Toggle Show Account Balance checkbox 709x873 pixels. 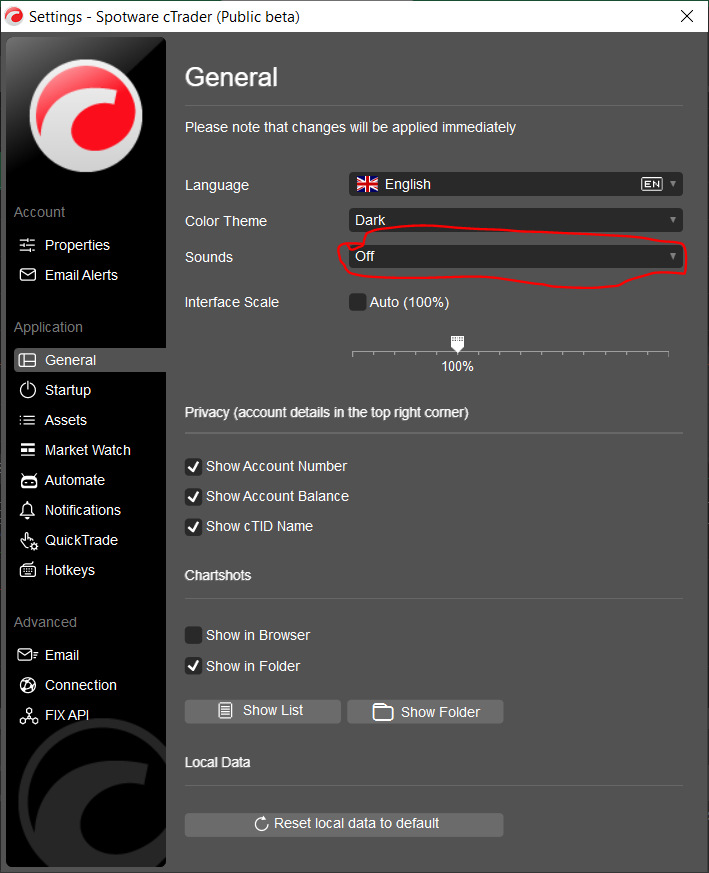point(193,497)
